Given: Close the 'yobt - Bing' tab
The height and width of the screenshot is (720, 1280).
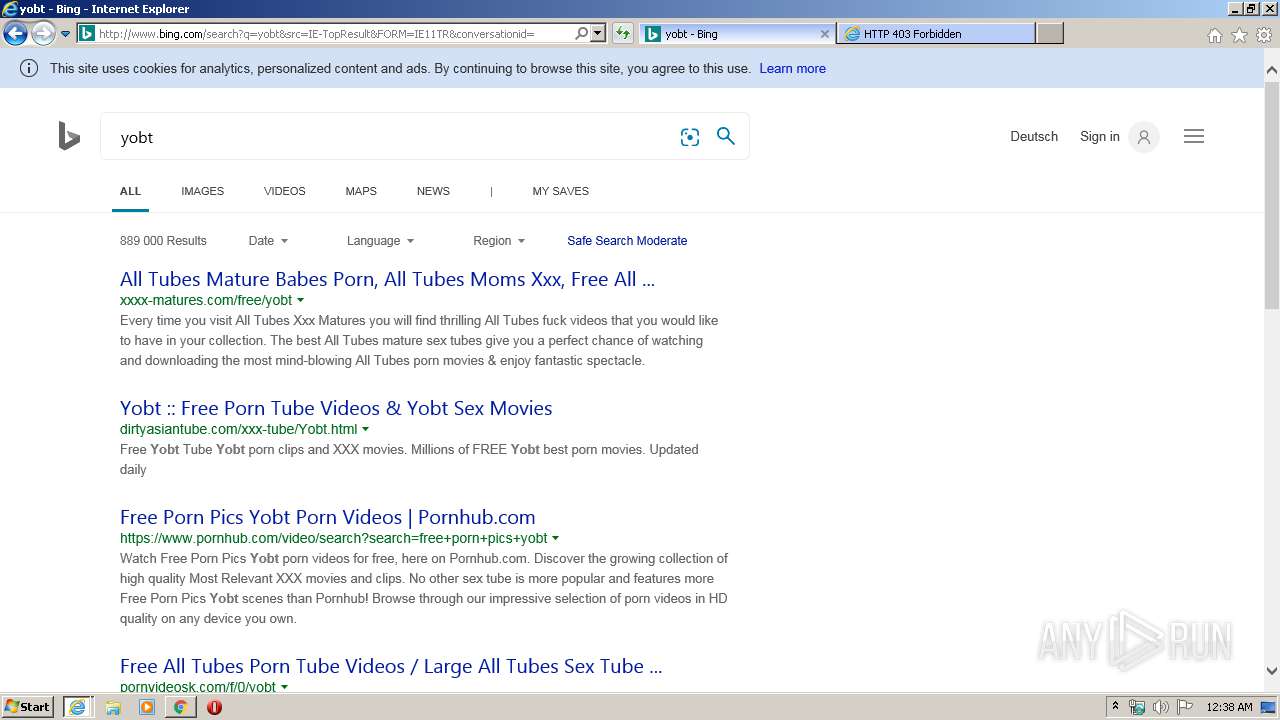Looking at the screenshot, I should [824, 34].
